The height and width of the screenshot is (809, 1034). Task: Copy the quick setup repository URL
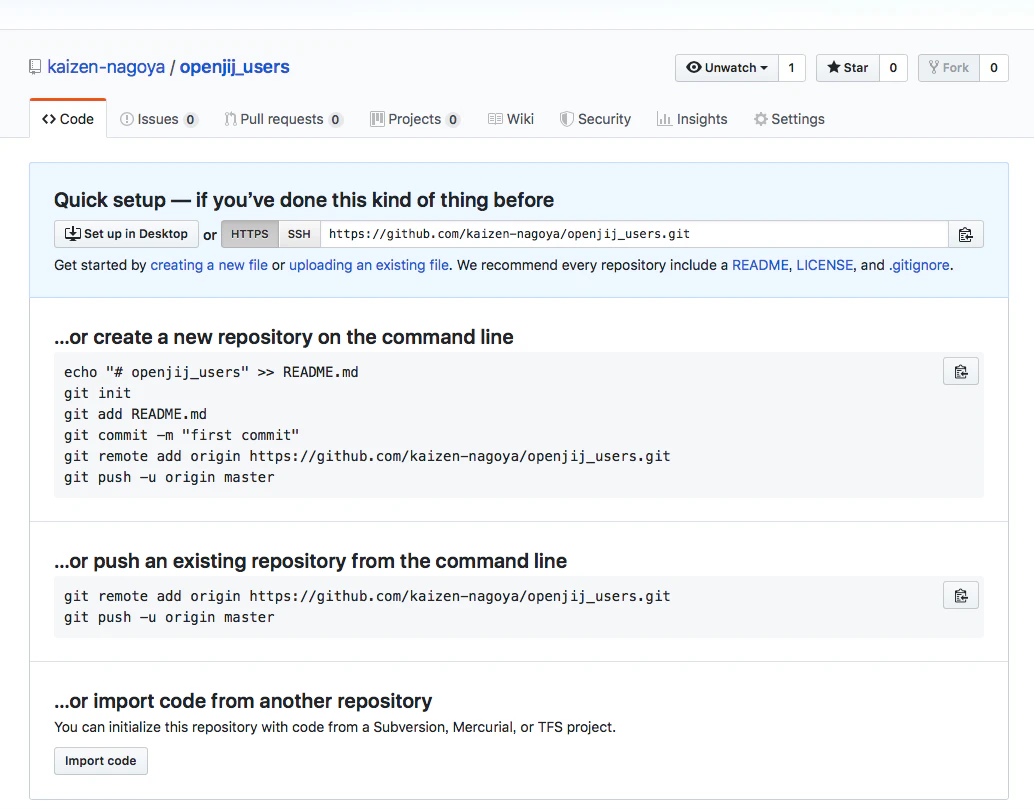(x=965, y=234)
